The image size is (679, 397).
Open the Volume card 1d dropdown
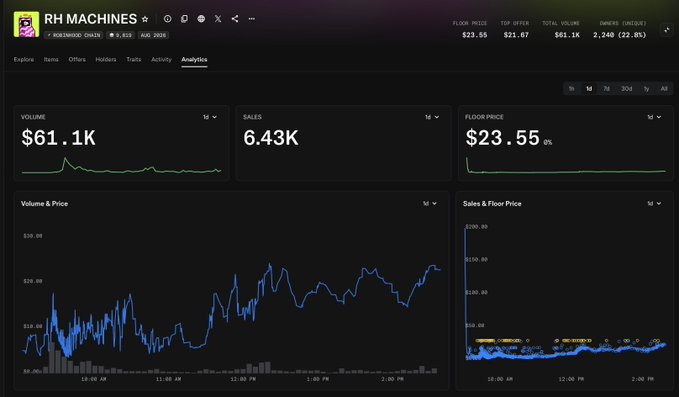(210, 117)
